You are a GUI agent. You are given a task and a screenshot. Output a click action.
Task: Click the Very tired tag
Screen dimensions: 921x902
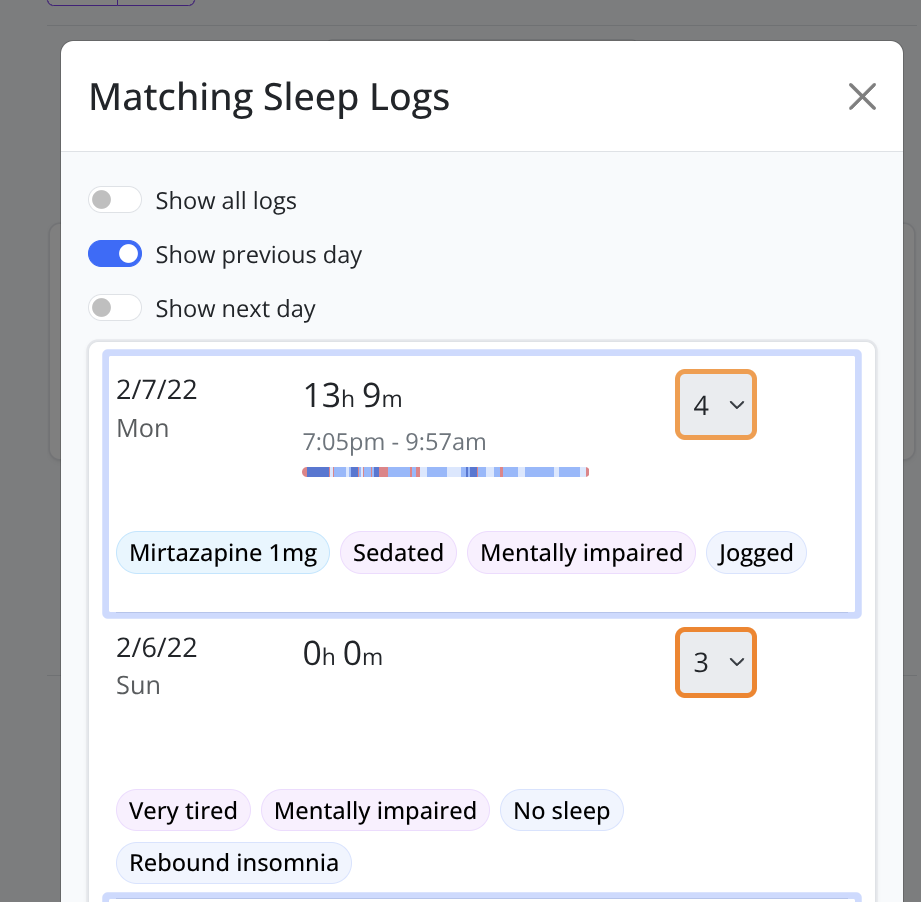pyautogui.click(x=183, y=810)
